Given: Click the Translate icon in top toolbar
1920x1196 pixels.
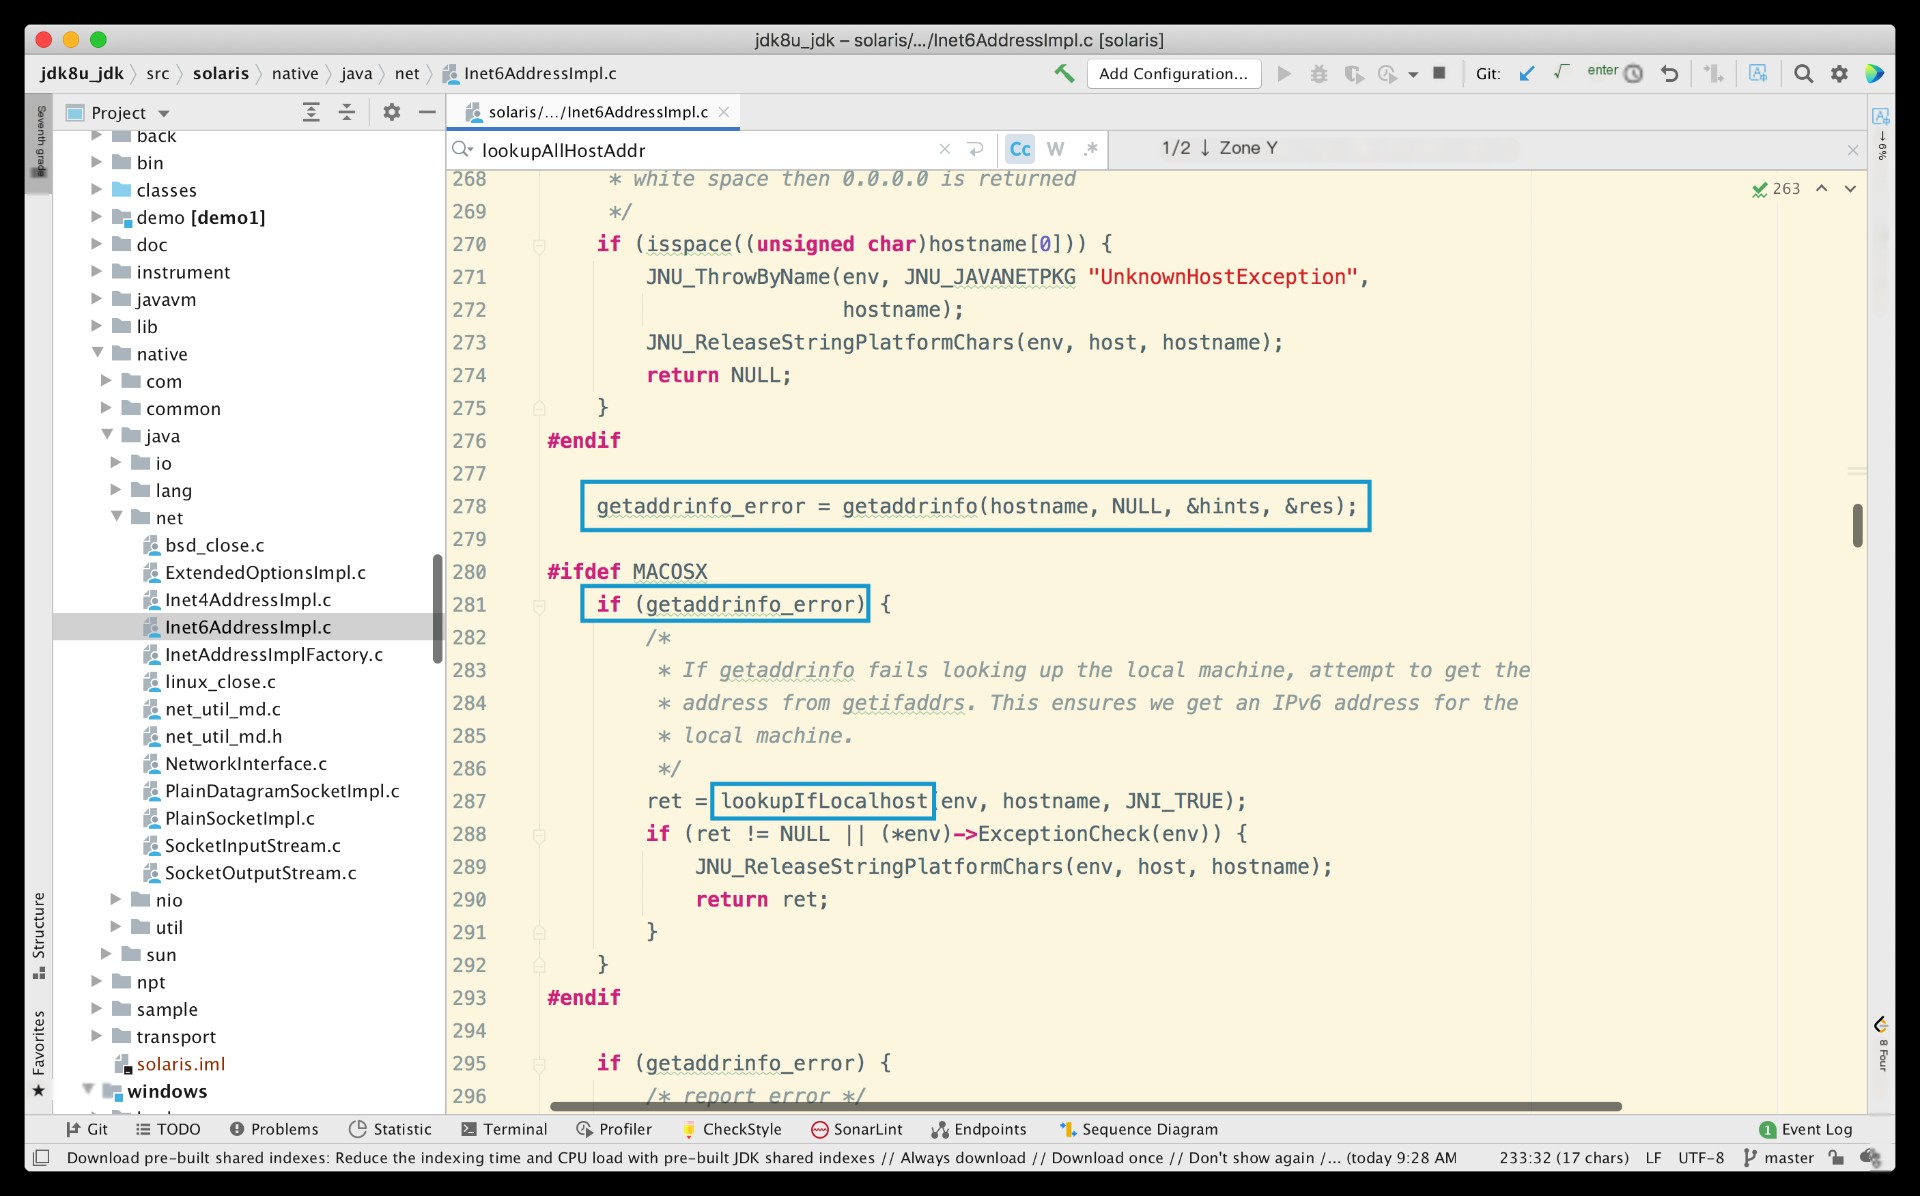Looking at the screenshot, I should point(1758,73).
